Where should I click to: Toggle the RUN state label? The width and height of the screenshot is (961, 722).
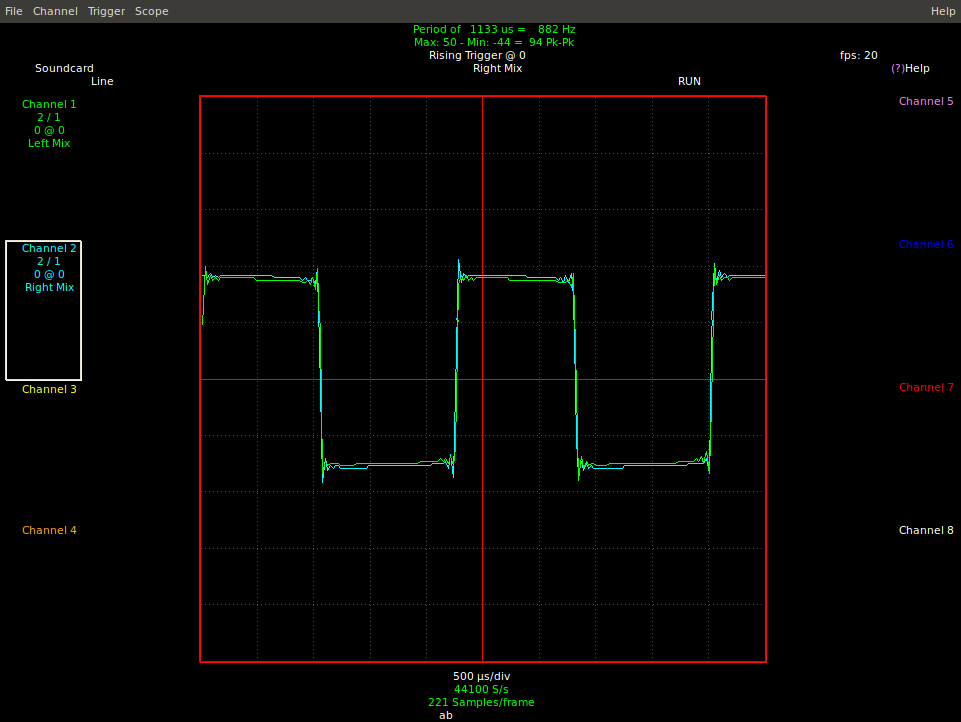[x=689, y=81]
